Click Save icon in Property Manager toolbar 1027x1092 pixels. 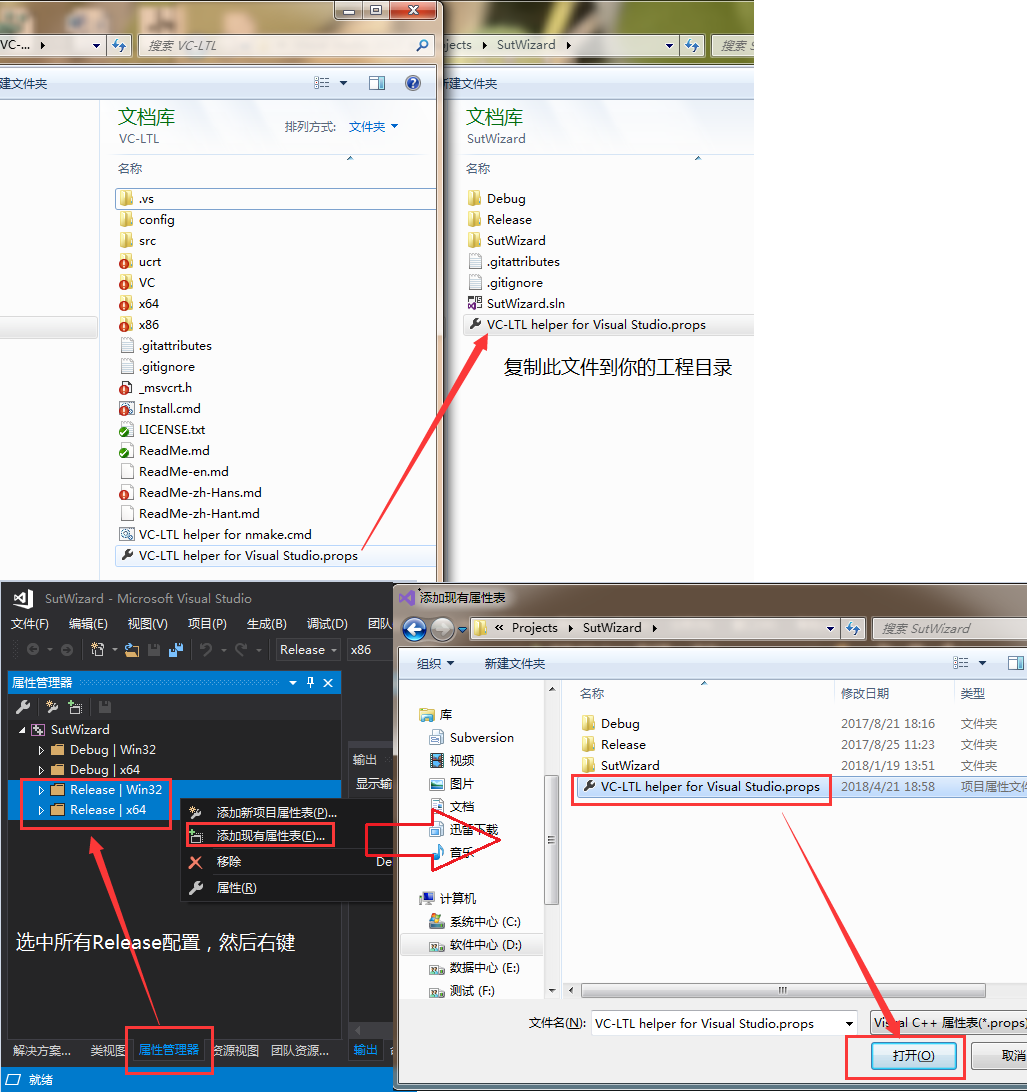click(x=104, y=708)
